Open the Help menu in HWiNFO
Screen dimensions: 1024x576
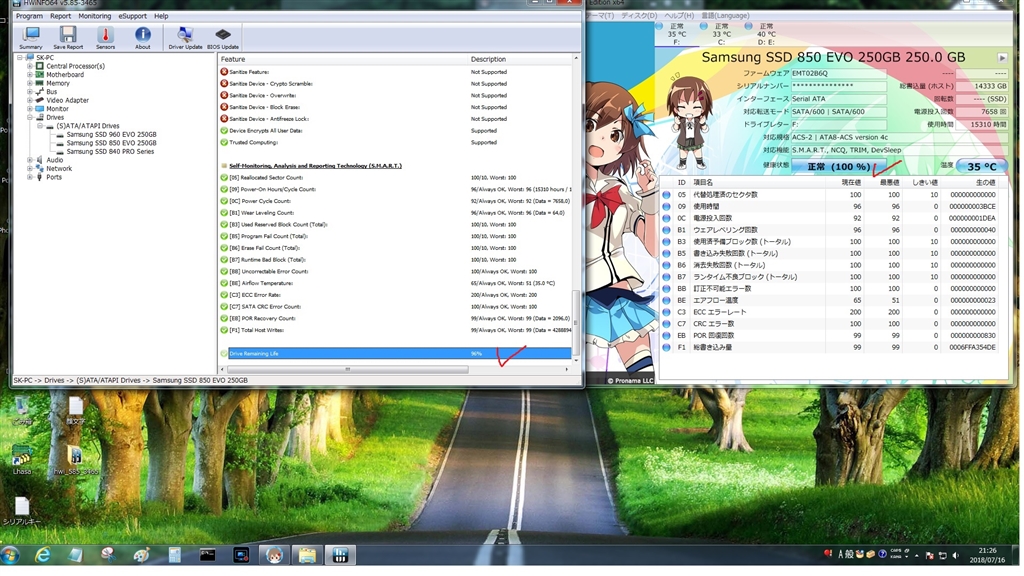[x=161, y=16]
